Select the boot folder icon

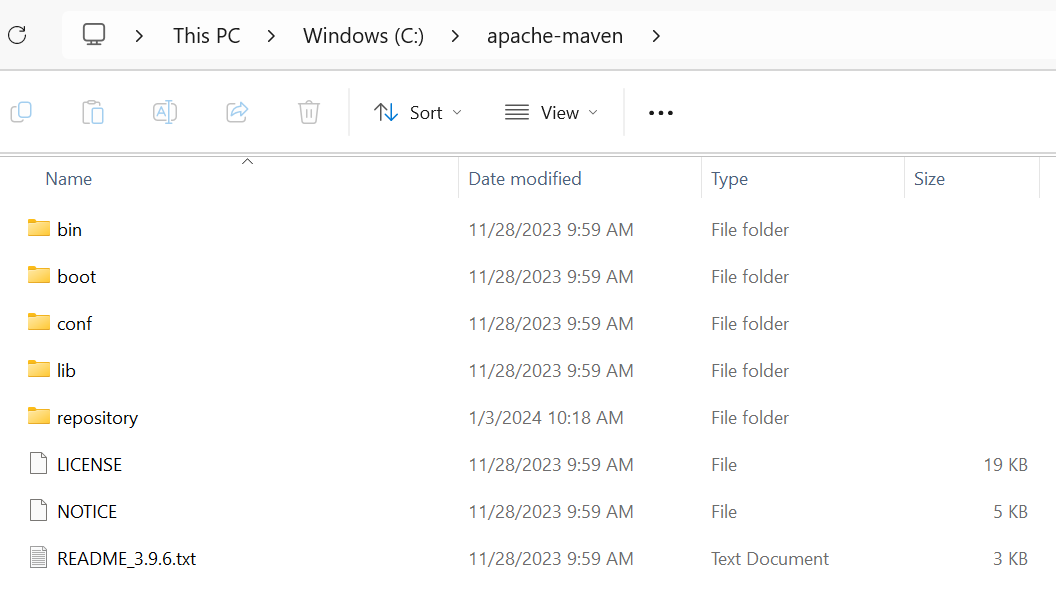coord(39,275)
